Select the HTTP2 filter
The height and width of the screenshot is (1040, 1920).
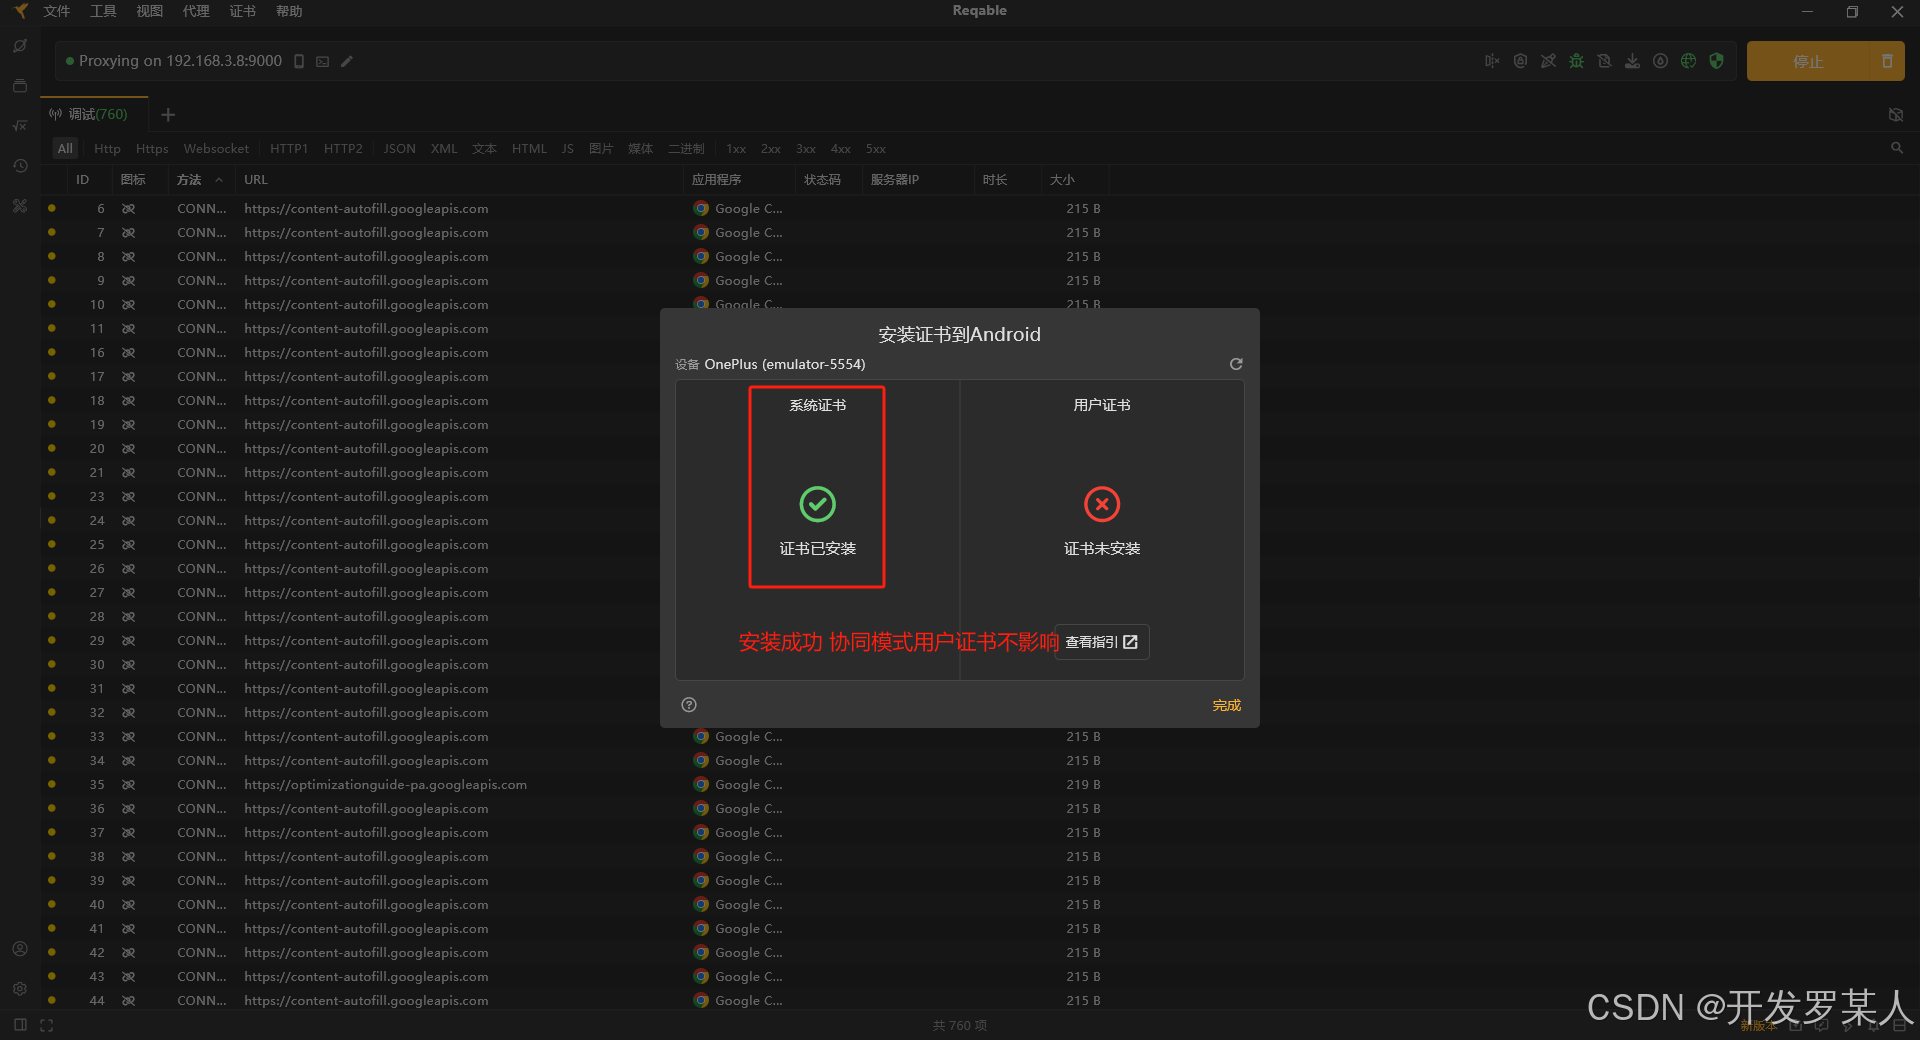[343, 148]
